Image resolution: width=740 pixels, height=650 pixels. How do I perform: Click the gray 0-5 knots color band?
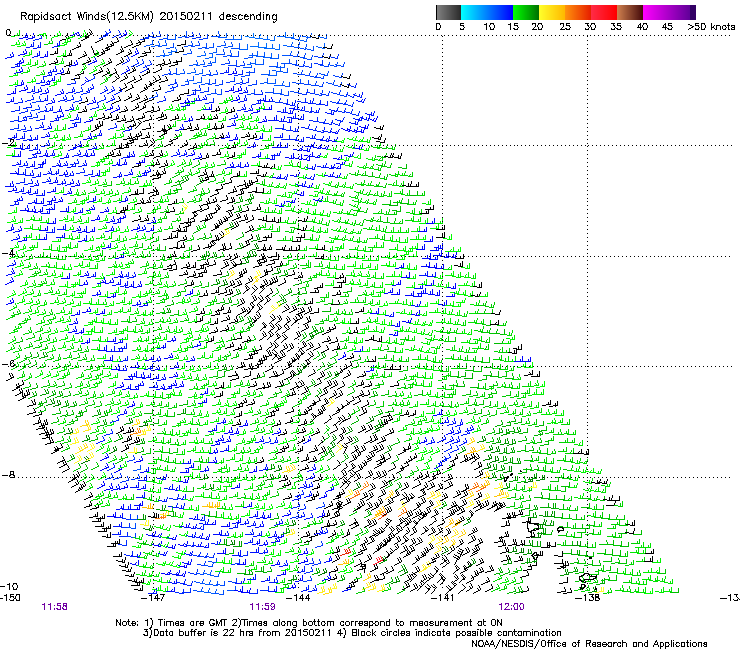[x=448, y=12]
